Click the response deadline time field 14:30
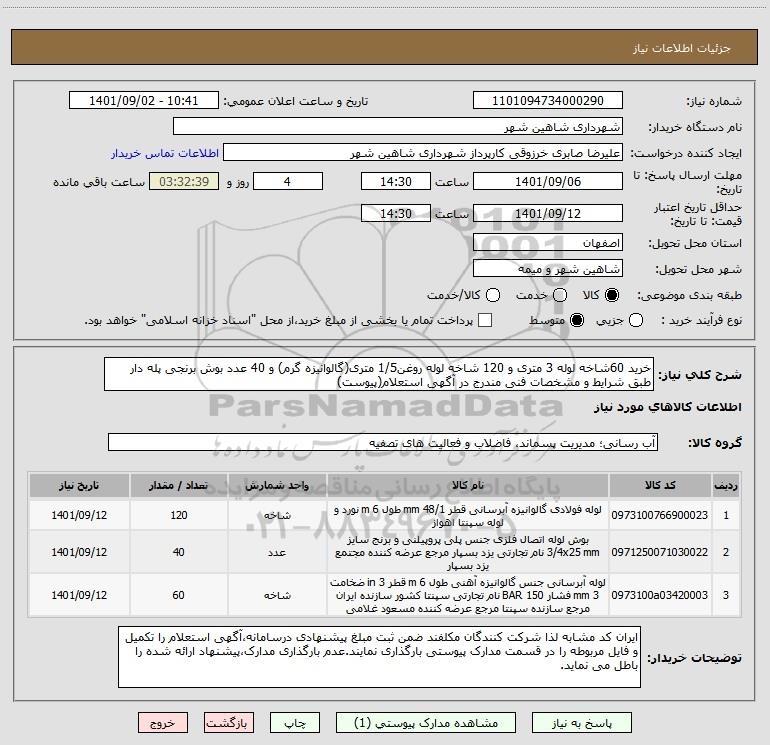The height and width of the screenshot is (745, 770). click(396, 181)
